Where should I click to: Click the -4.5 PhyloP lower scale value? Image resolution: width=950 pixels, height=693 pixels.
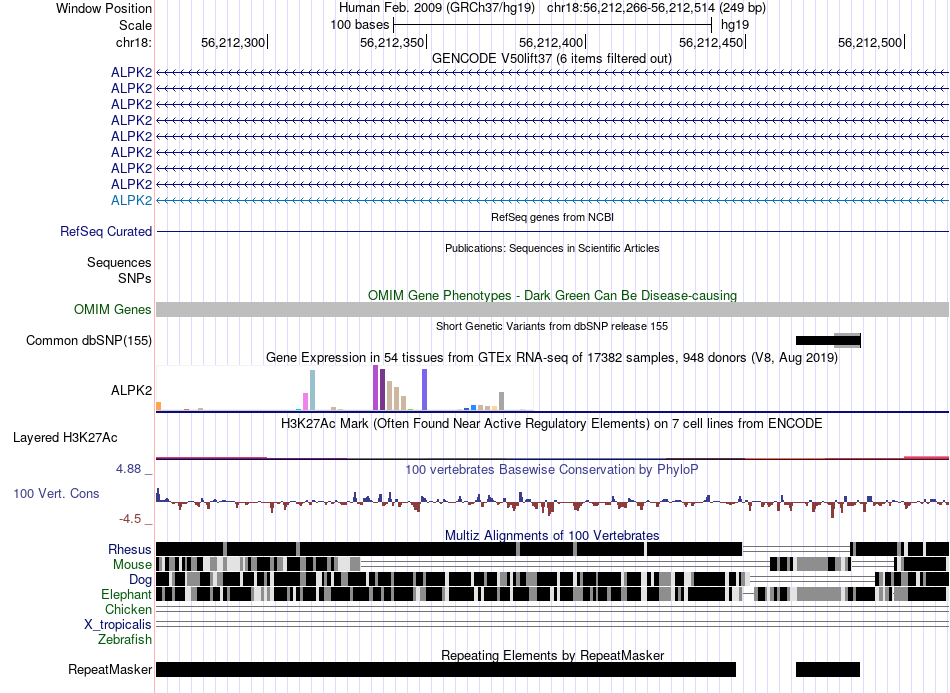[x=130, y=519]
